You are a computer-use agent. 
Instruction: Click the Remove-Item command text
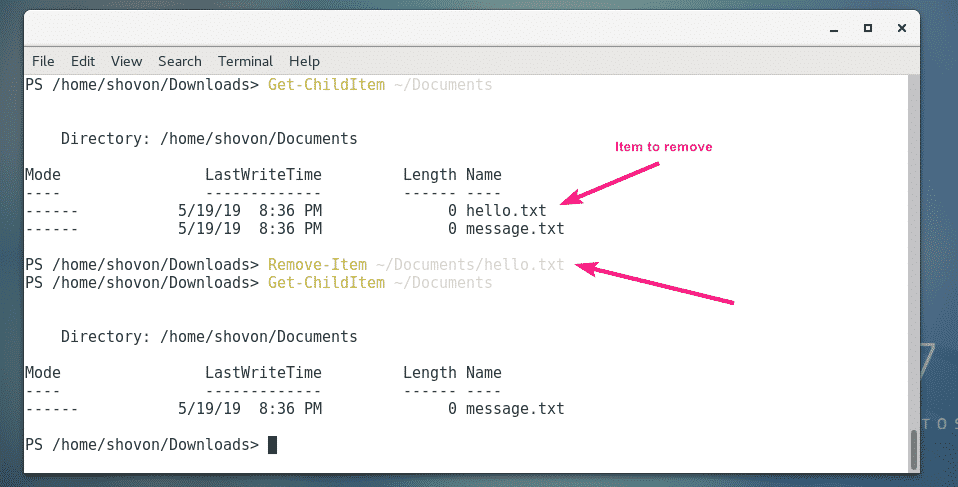tap(317, 265)
